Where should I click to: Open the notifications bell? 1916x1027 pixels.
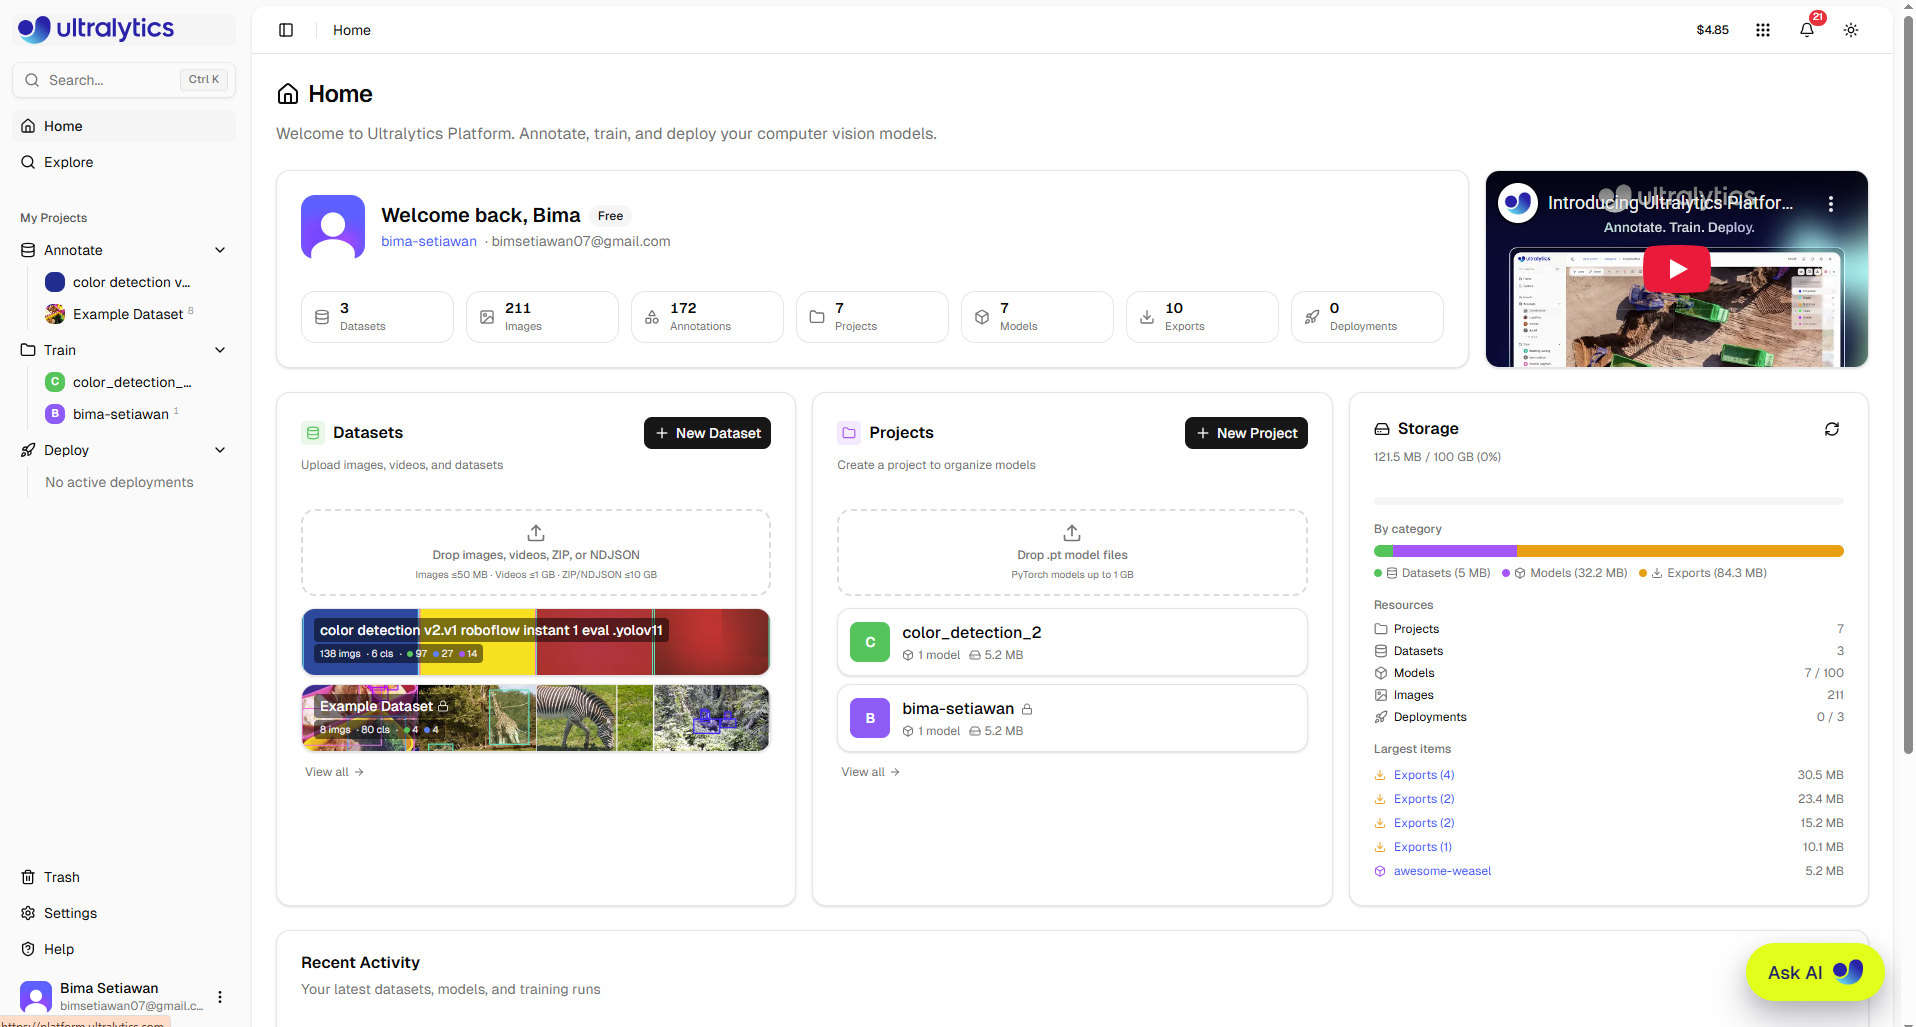tap(1807, 30)
